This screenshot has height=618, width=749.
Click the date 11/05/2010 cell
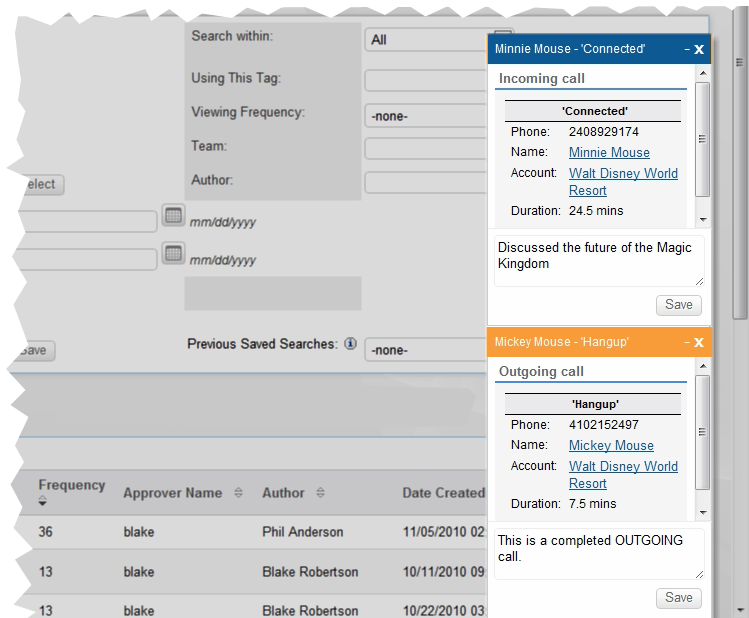tap(444, 532)
